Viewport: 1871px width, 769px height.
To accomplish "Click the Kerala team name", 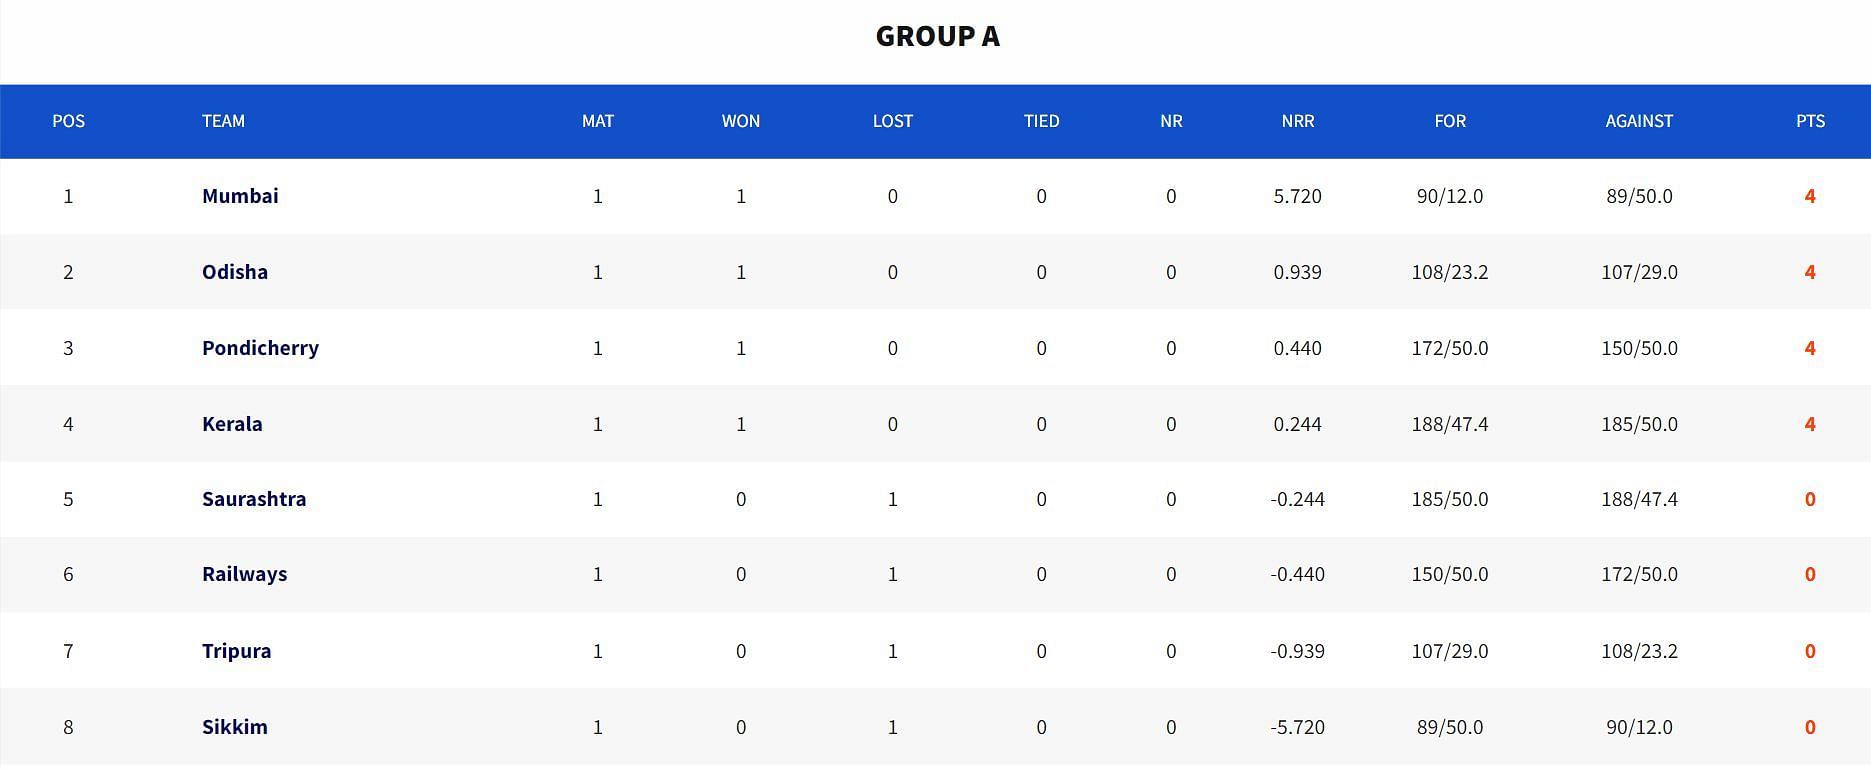I will (232, 424).
